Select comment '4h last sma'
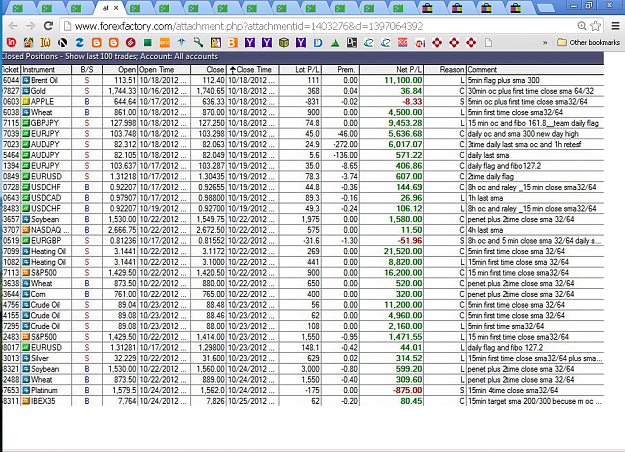This screenshot has width=625, height=452. coord(485,230)
